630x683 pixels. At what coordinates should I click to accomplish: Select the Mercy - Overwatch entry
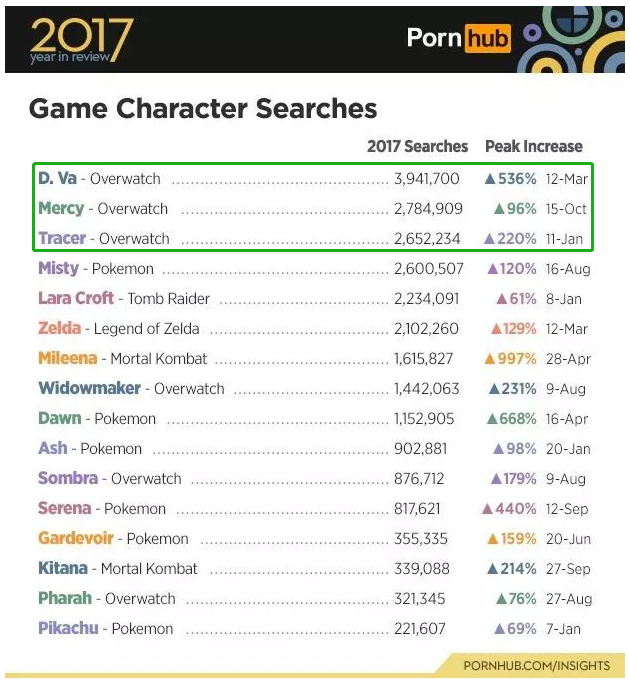click(x=103, y=209)
